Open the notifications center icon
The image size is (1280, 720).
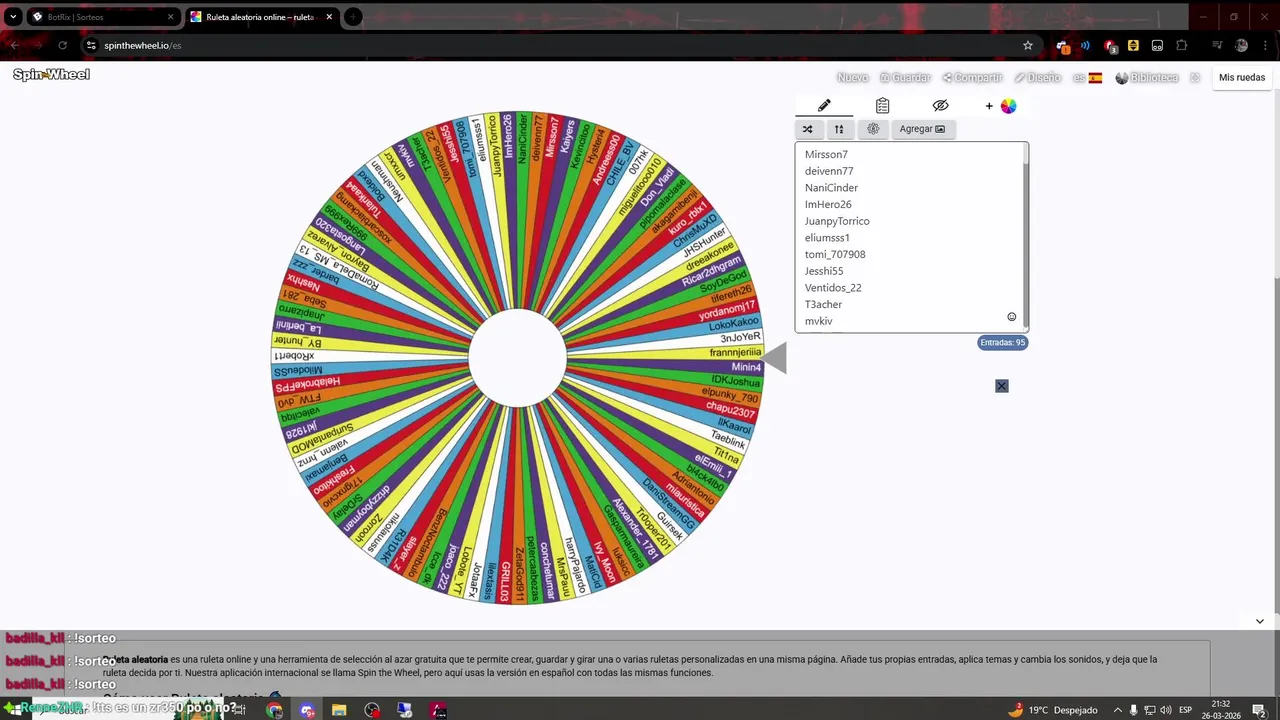point(1259,710)
